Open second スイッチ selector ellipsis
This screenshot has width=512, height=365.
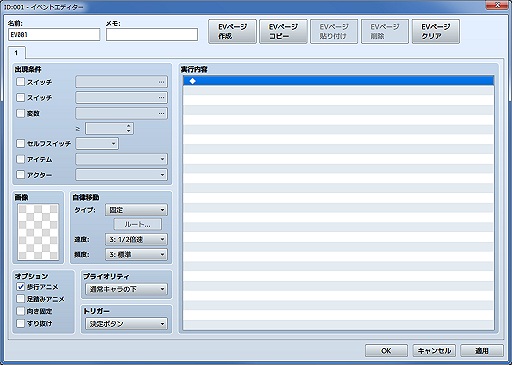click(161, 98)
